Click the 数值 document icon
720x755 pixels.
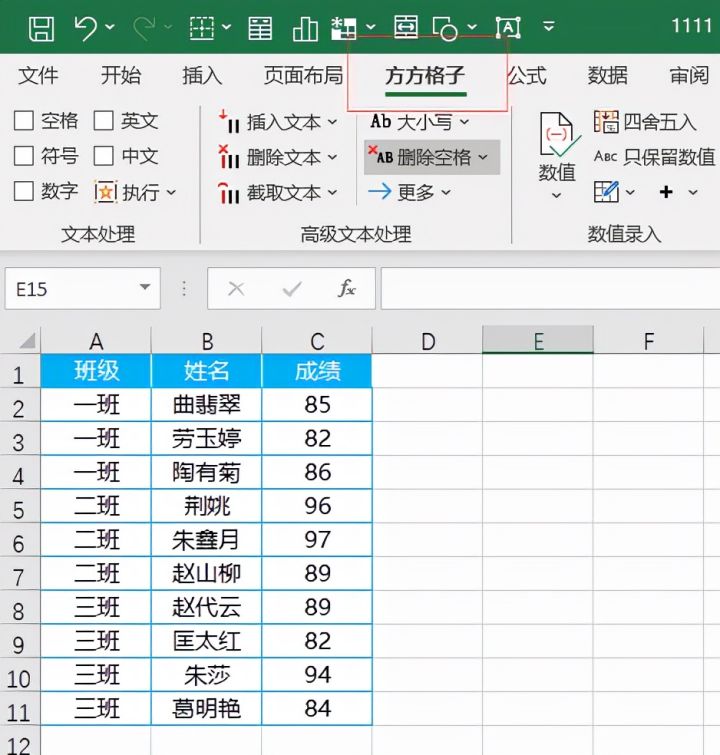(x=558, y=135)
